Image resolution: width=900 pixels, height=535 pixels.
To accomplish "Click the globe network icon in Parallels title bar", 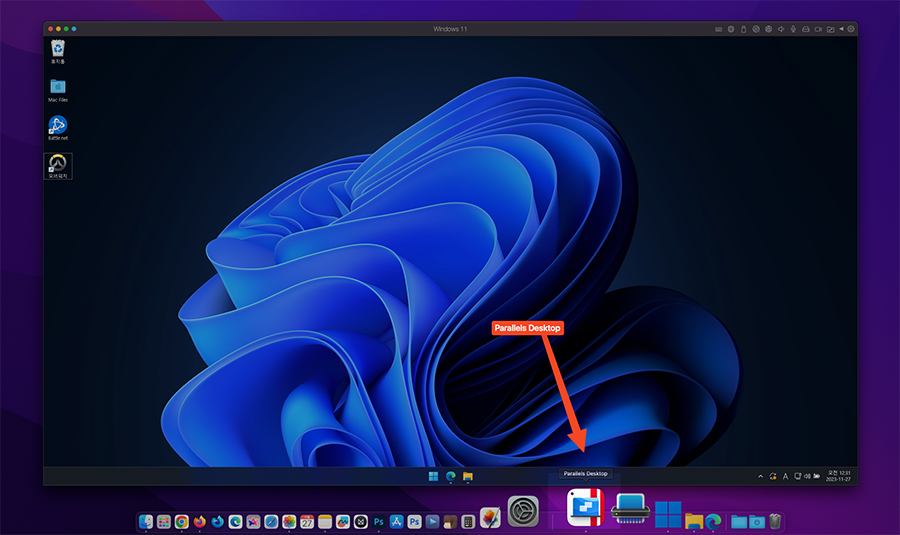I will pos(769,29).
